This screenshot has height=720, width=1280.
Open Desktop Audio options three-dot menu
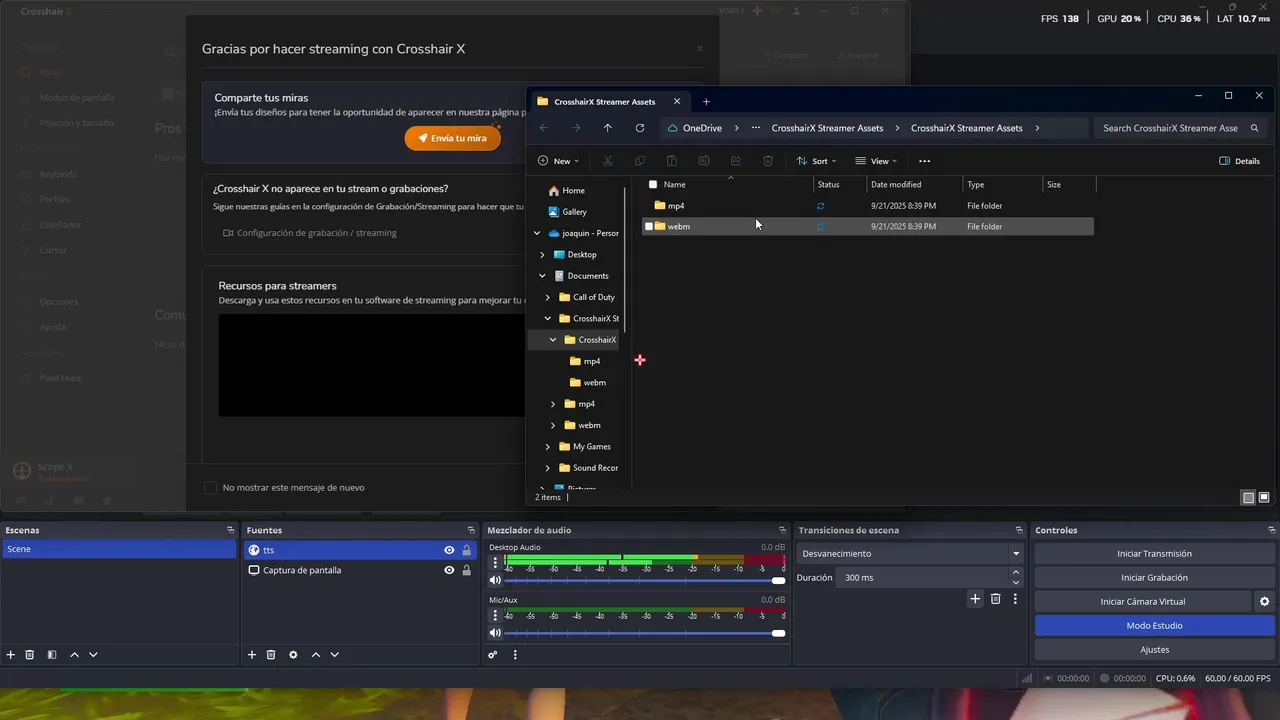(x=495, y=562)
